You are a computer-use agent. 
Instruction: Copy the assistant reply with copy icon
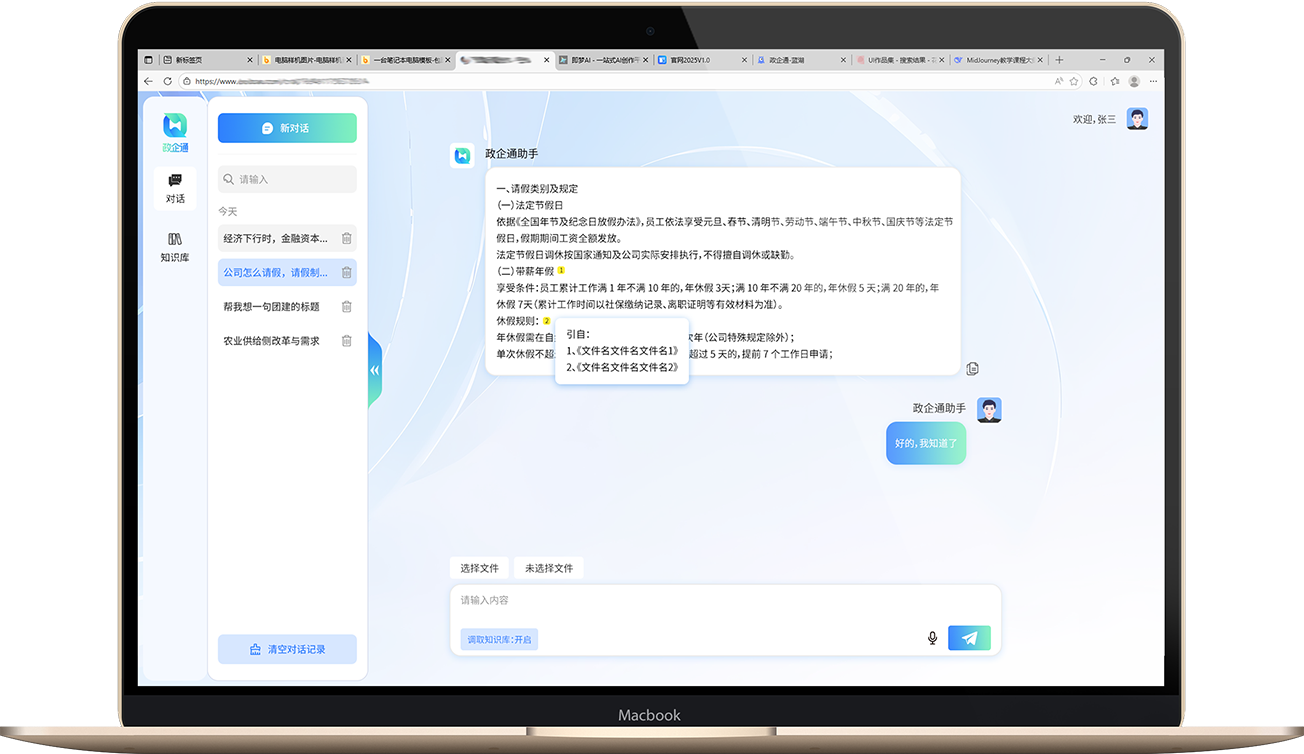(x=972, y=369)
